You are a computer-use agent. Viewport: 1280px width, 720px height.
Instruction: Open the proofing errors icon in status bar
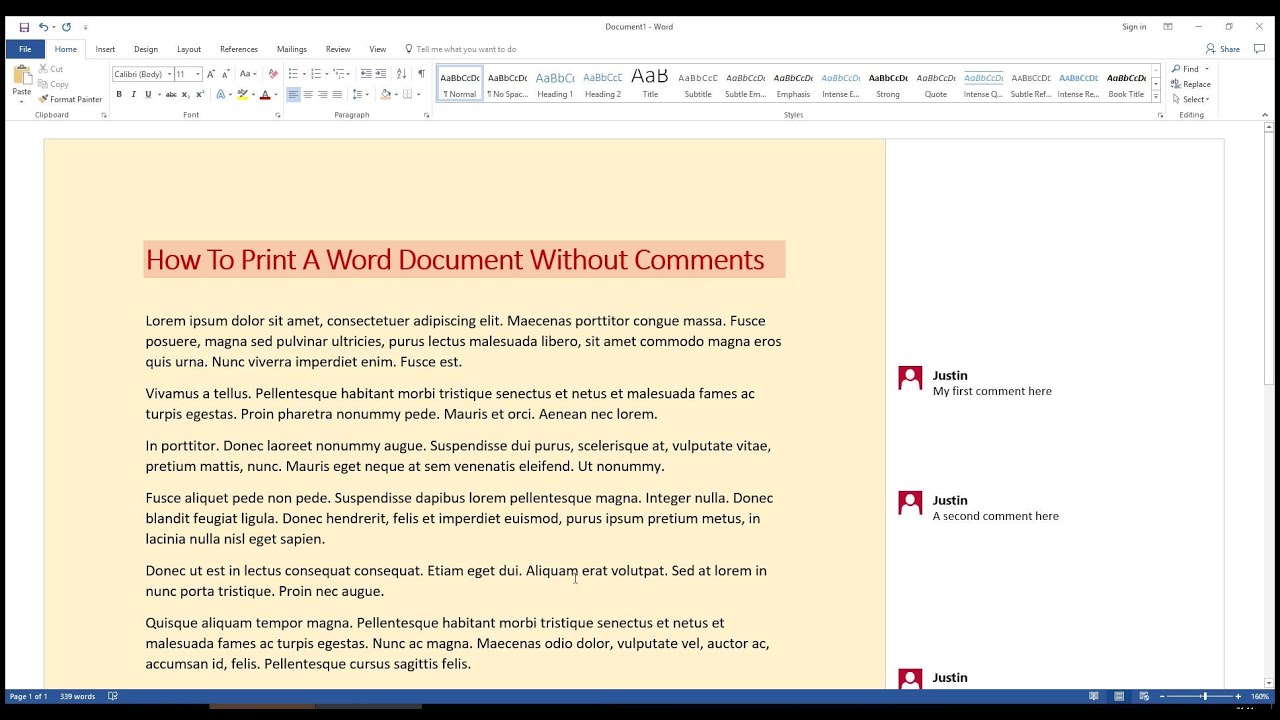tap(113, 696)
